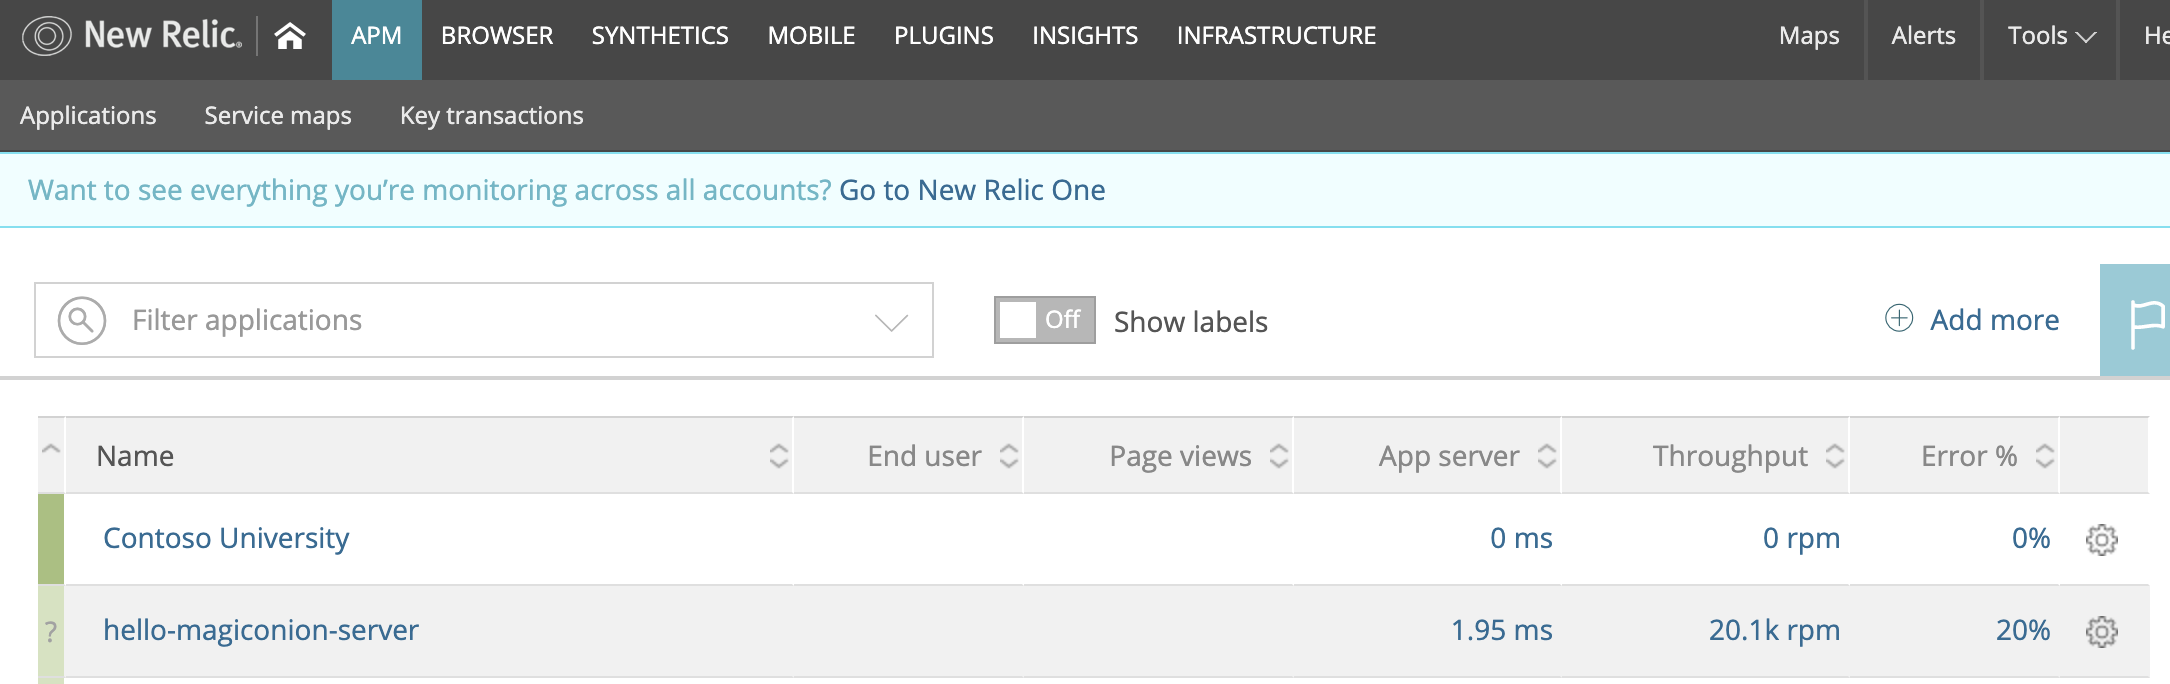The width and height of the screenshot is (2170, 684).
Task: Open the Tools dropdown menu
Action: click(2050, 36)
